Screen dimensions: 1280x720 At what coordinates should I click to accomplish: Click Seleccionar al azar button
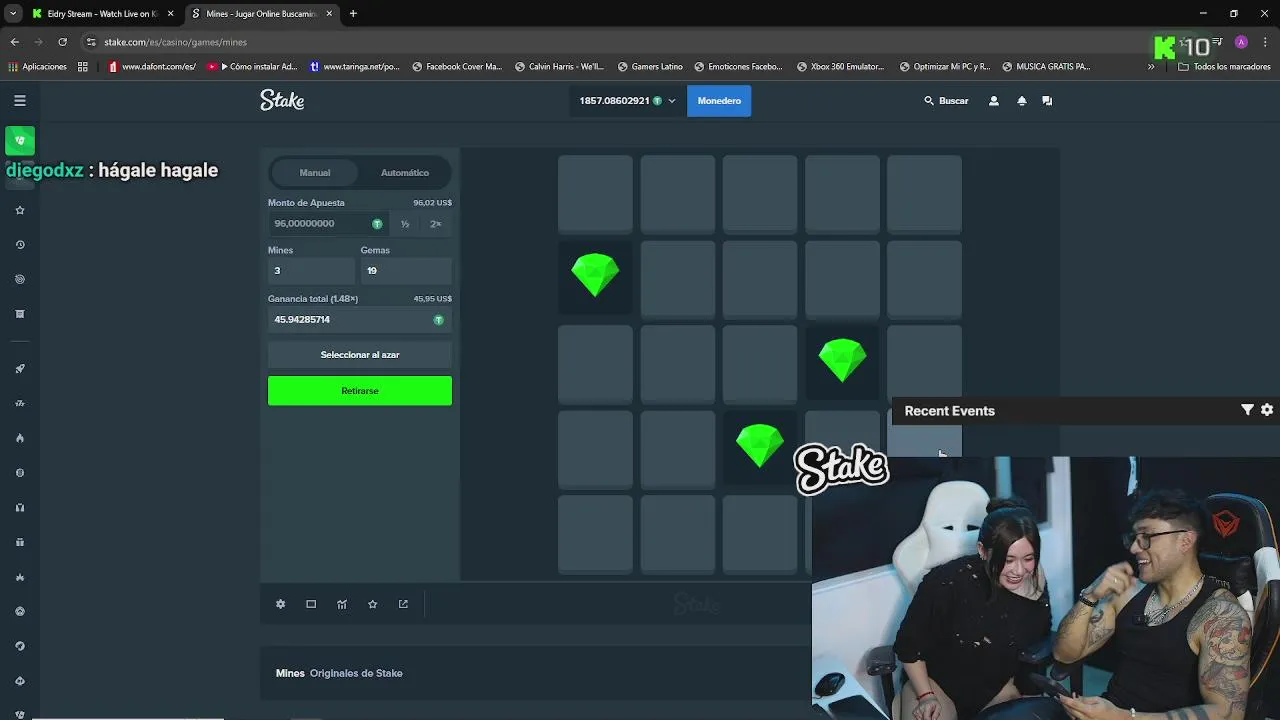(360, 355)
